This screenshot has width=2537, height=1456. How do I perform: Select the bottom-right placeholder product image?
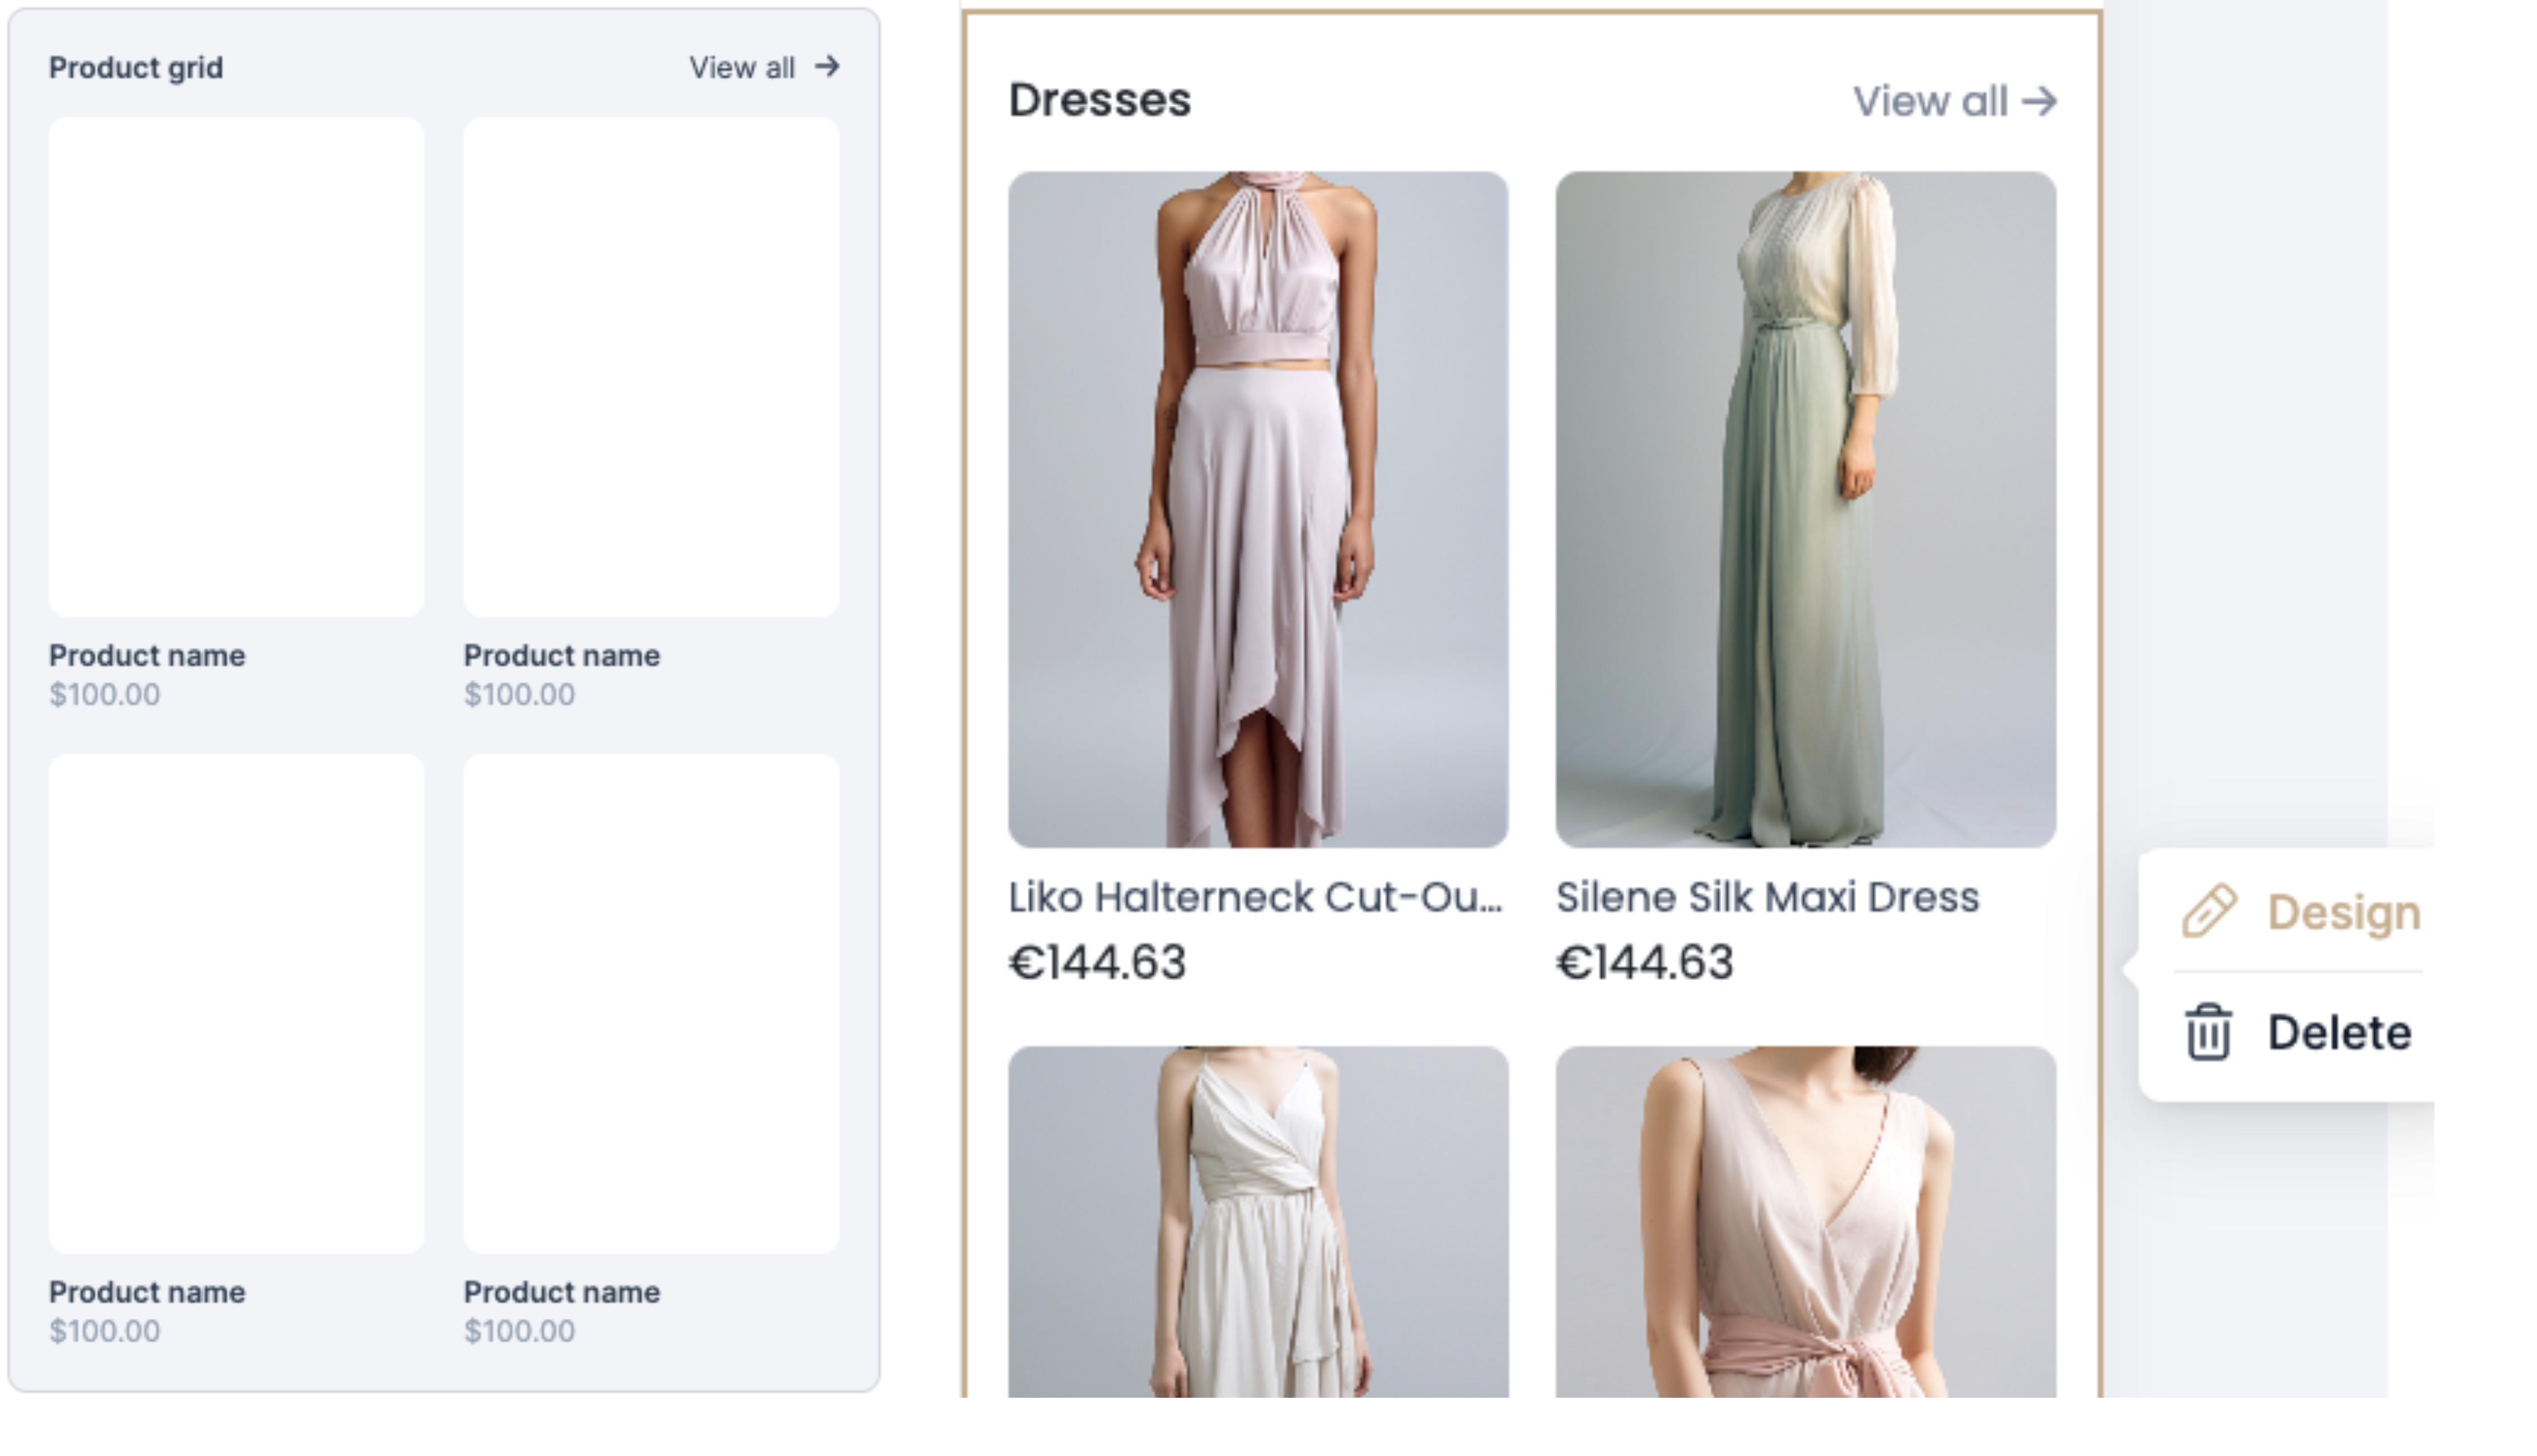point(651,1003)
